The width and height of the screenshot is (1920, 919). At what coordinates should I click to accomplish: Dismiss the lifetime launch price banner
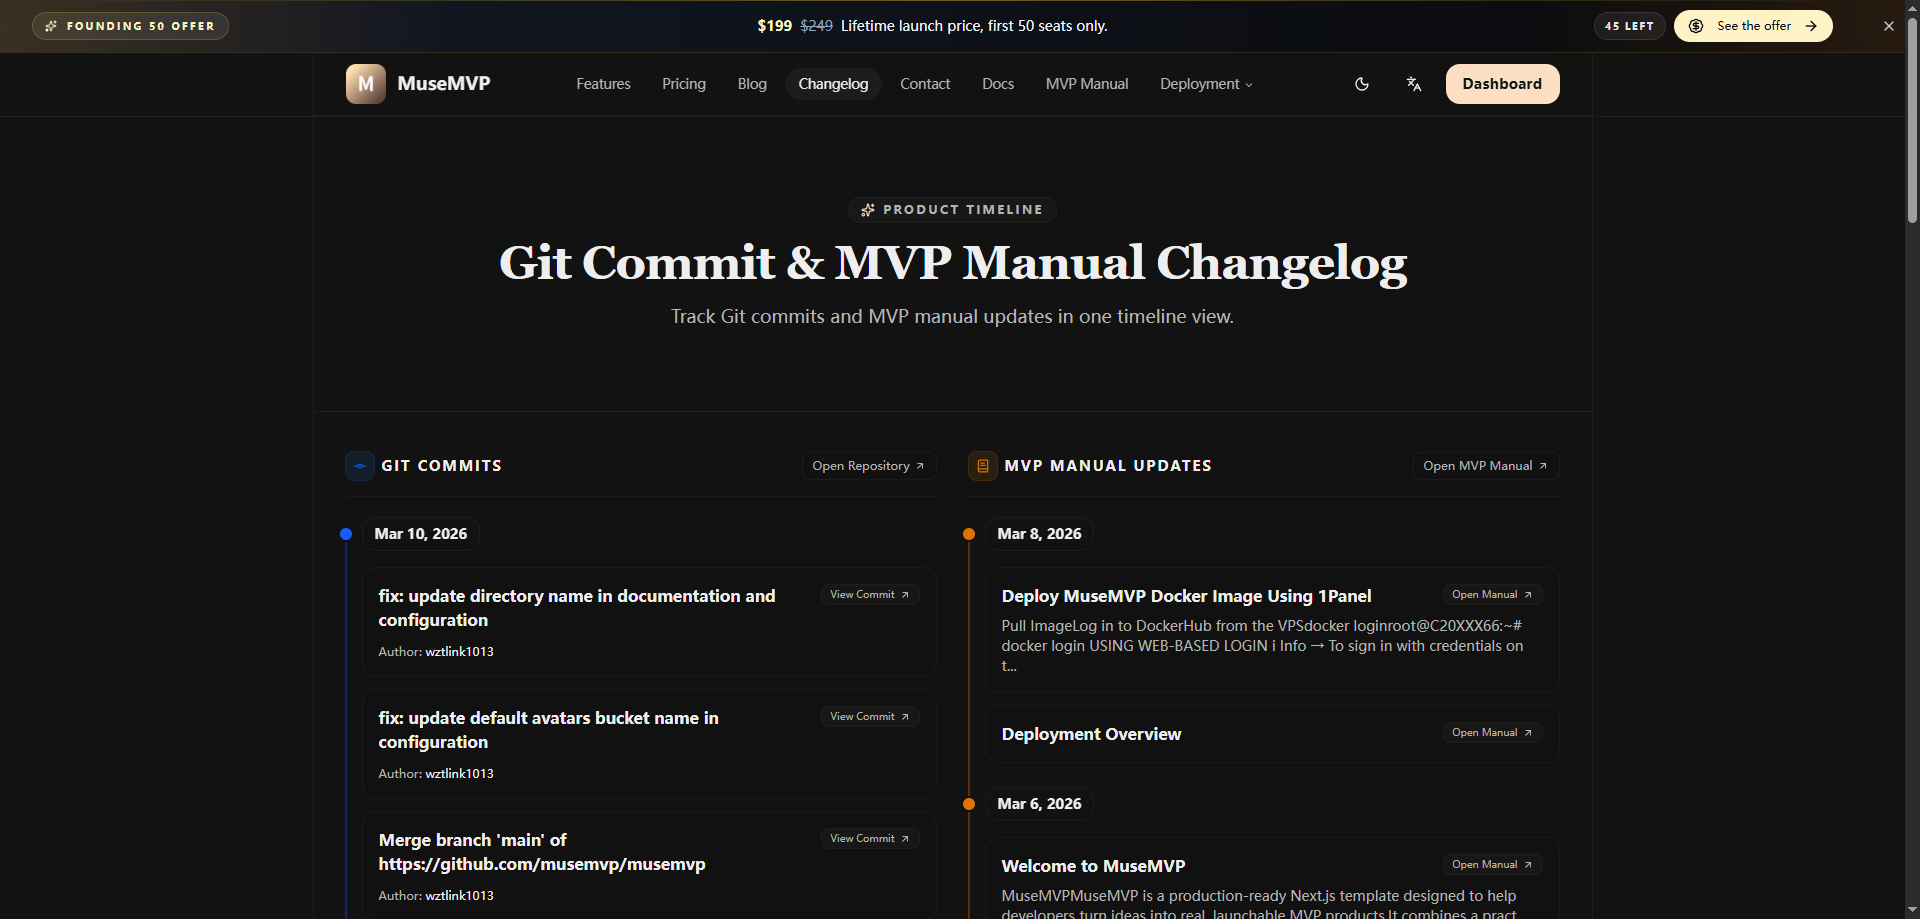pyautogui.click(x=1889, y=26)
